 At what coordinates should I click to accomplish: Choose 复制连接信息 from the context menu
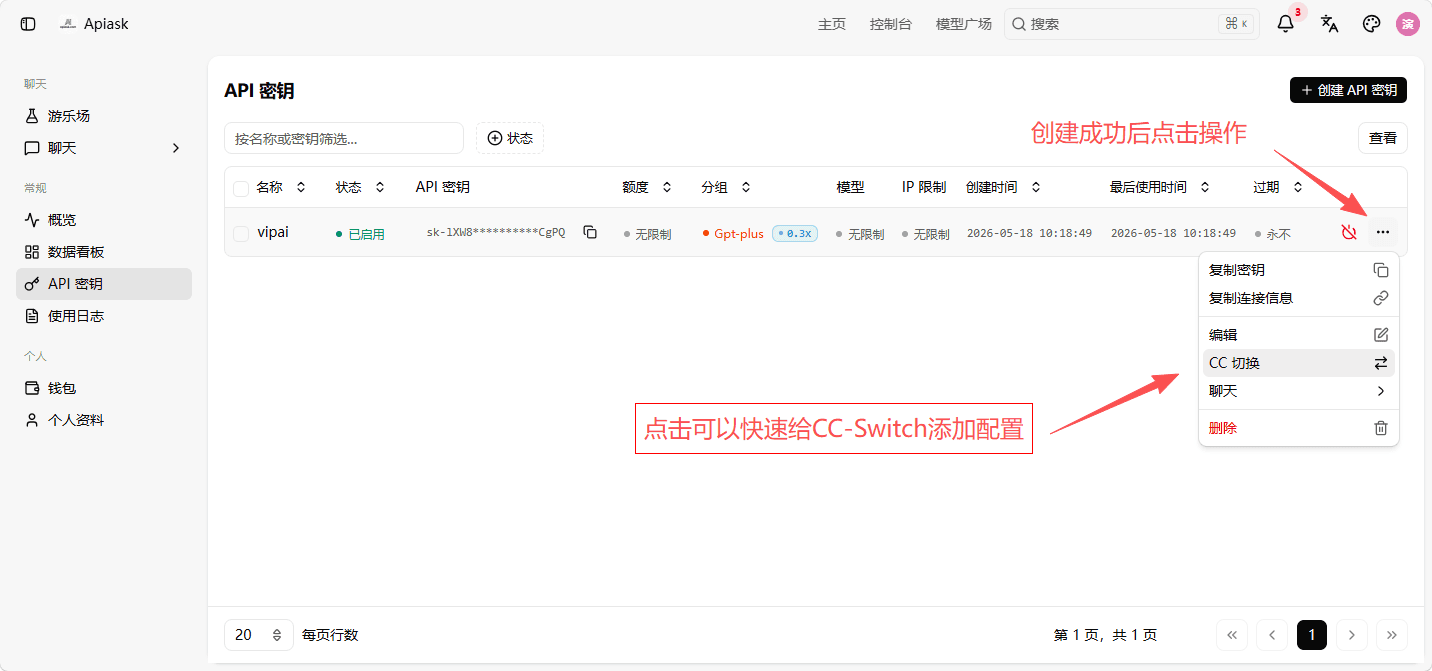1298,298
